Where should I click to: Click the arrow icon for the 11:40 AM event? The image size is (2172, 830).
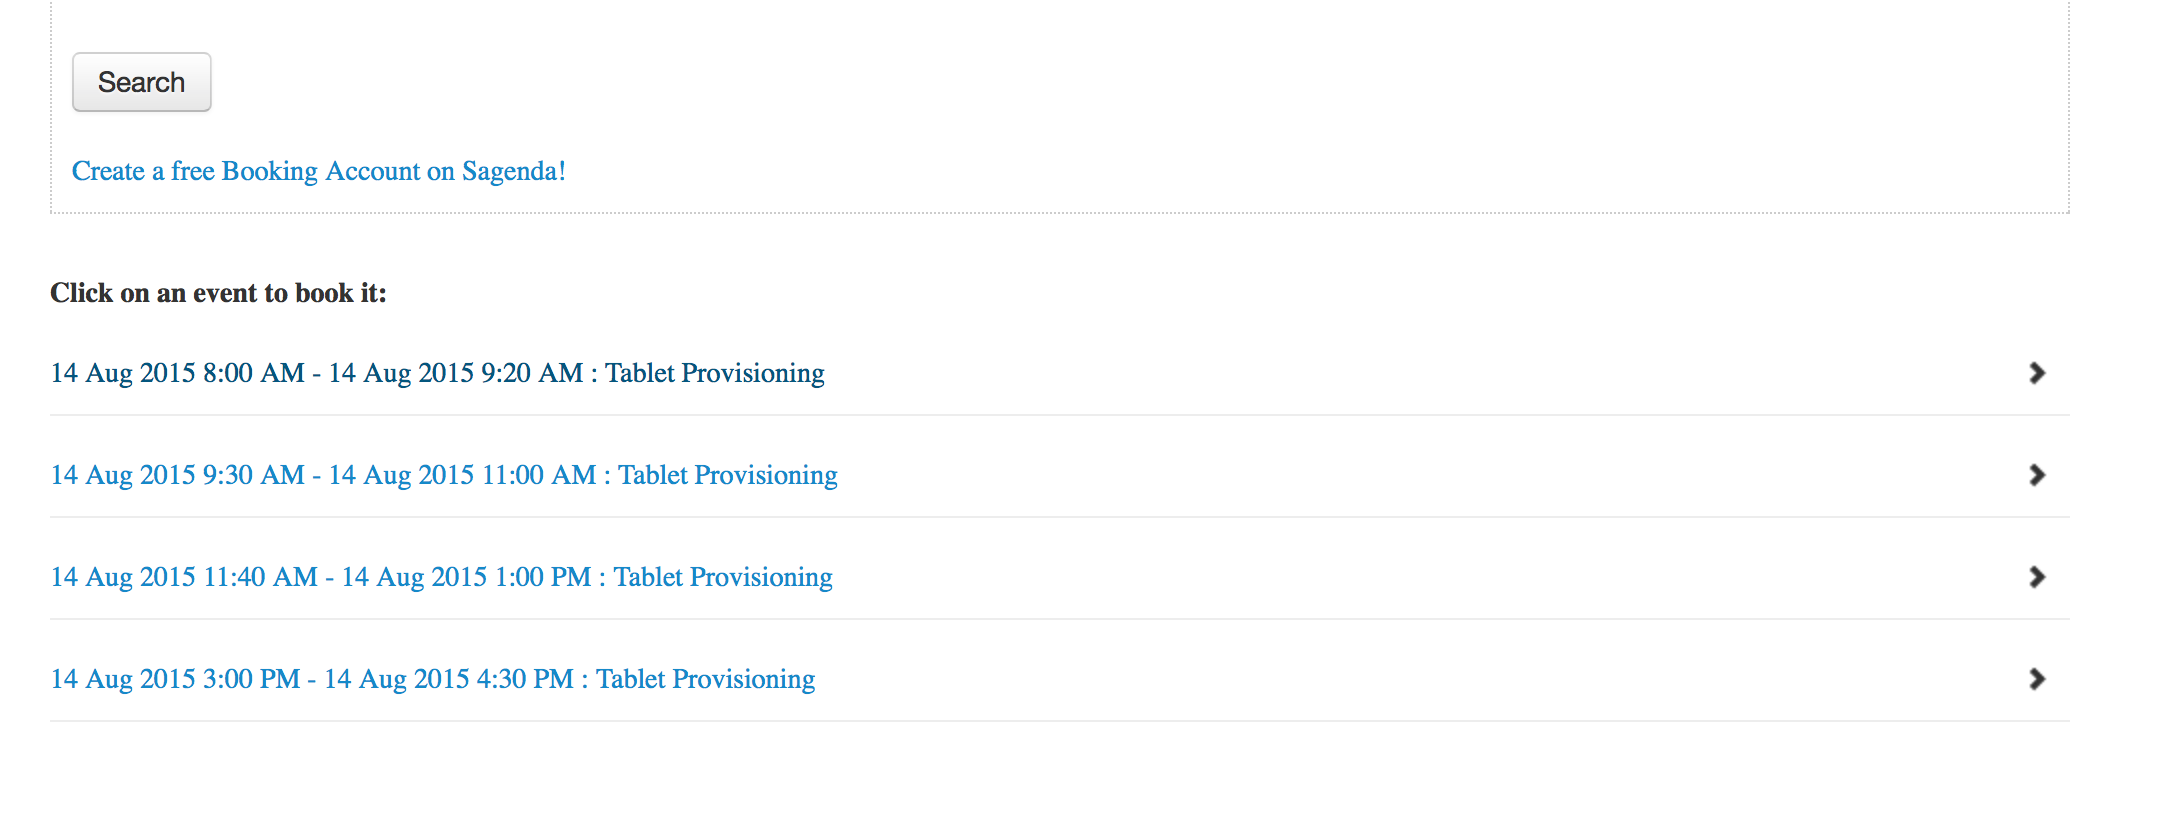(2036, 577)
